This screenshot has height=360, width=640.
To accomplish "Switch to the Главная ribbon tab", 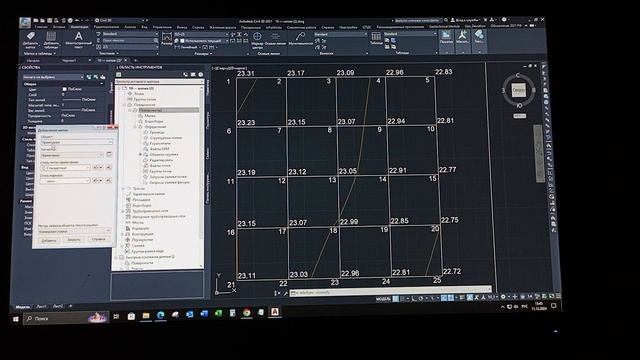I will (x=41, y=27).
